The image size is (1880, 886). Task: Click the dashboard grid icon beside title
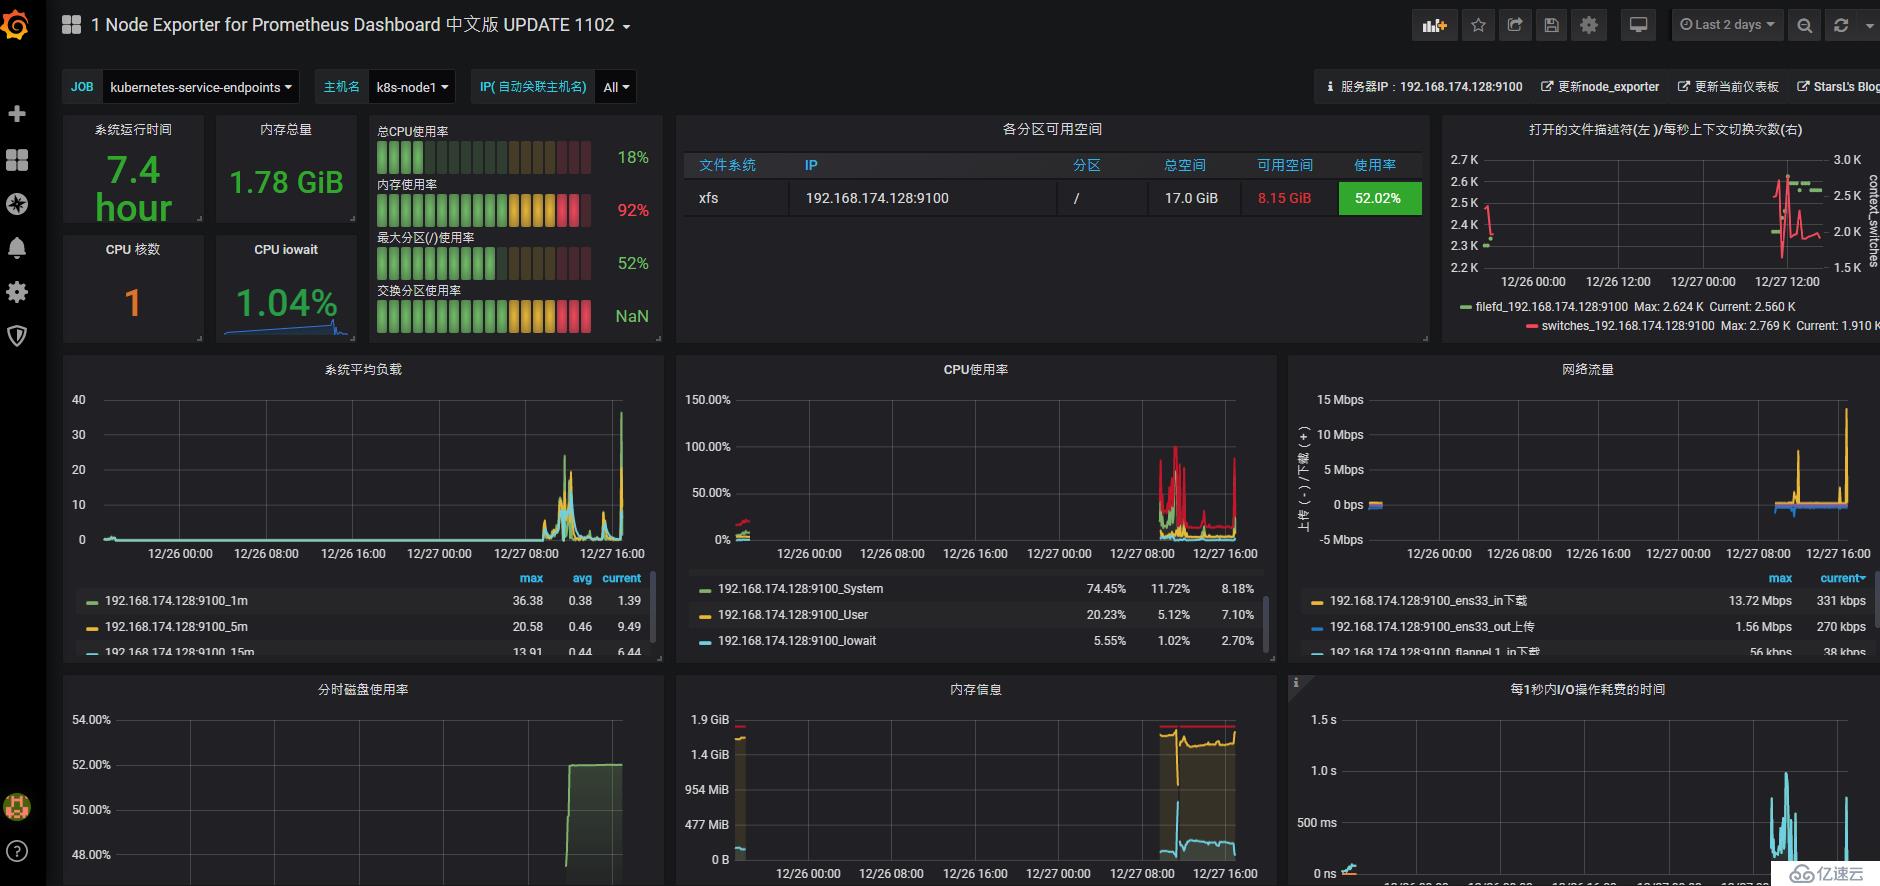tap(71, 25)
